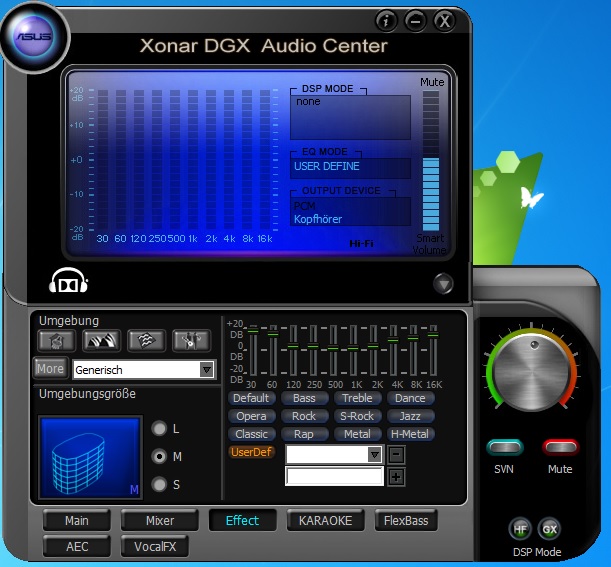Switch to the Main tab
611x567 pixels.
(77, 520)
